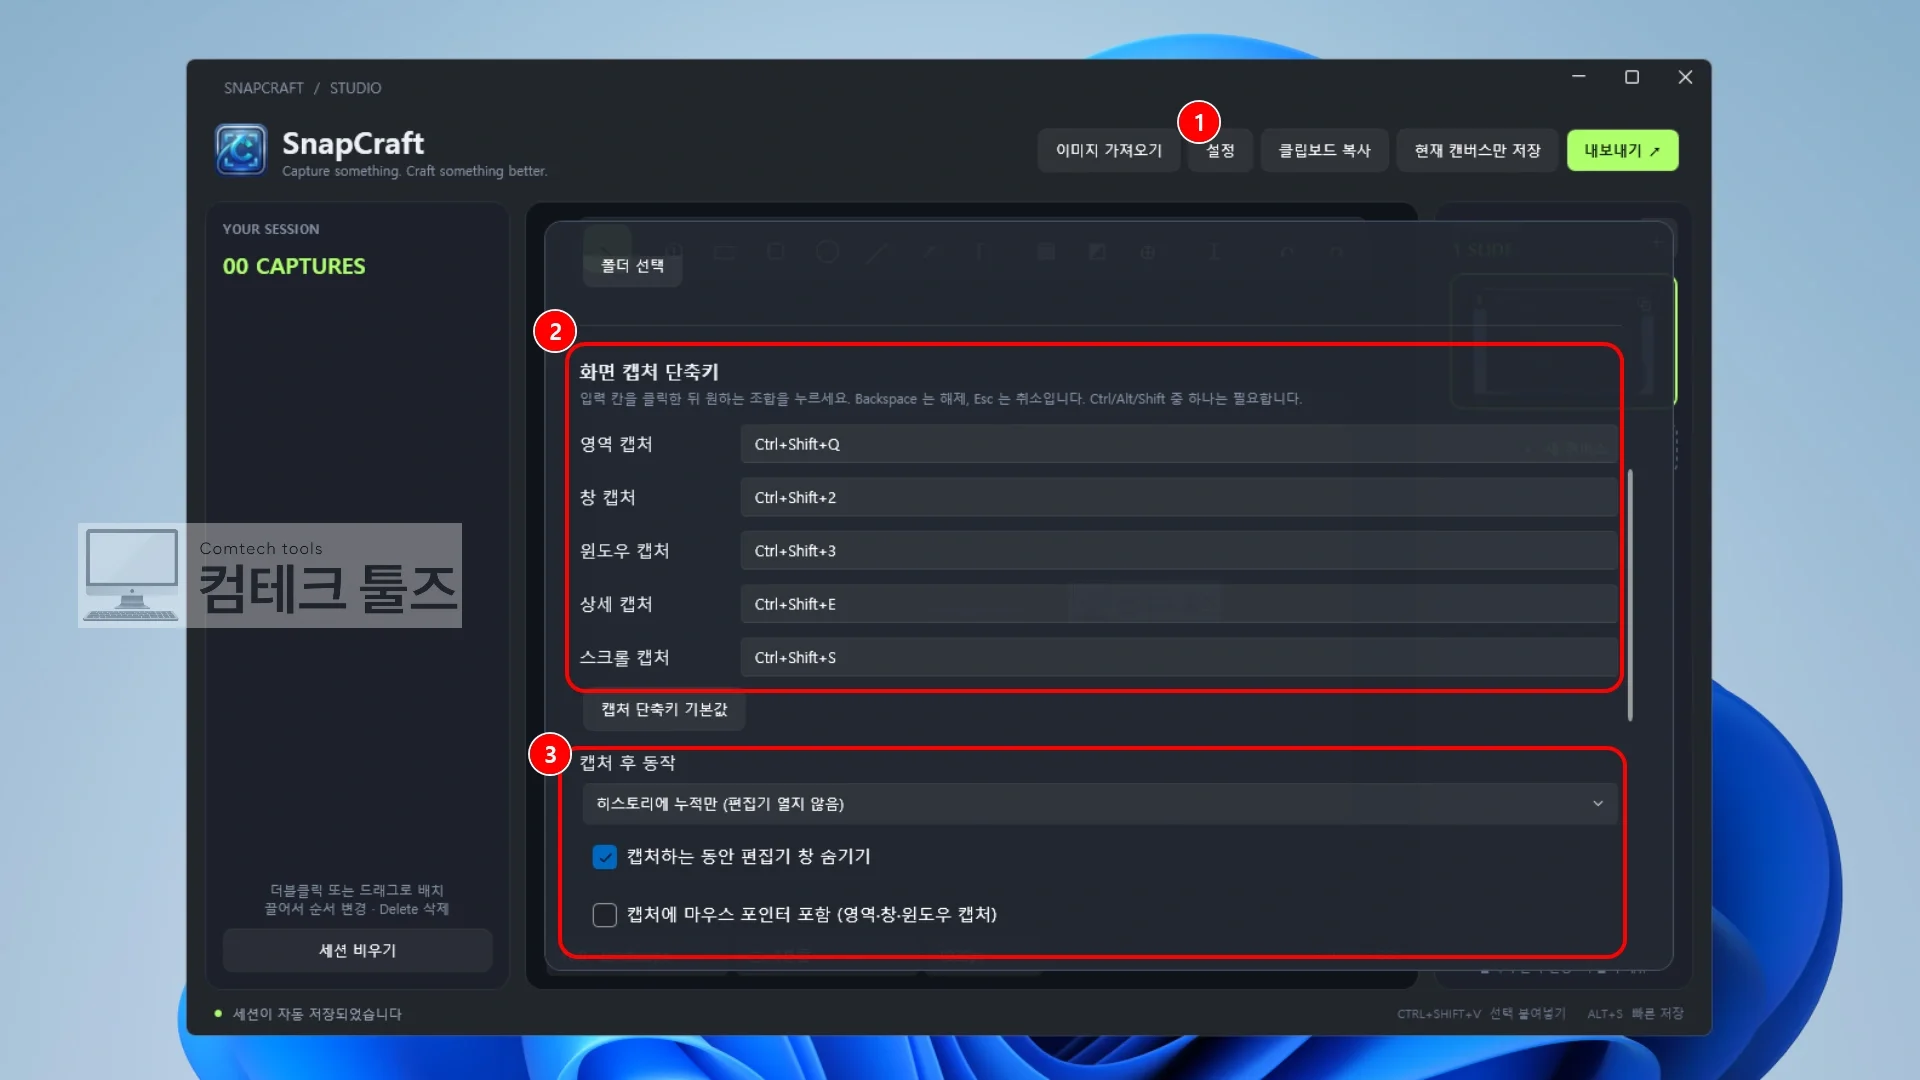Reset shortcuts with 캡처 단축키 기본값 button

[x=664, y=709]
